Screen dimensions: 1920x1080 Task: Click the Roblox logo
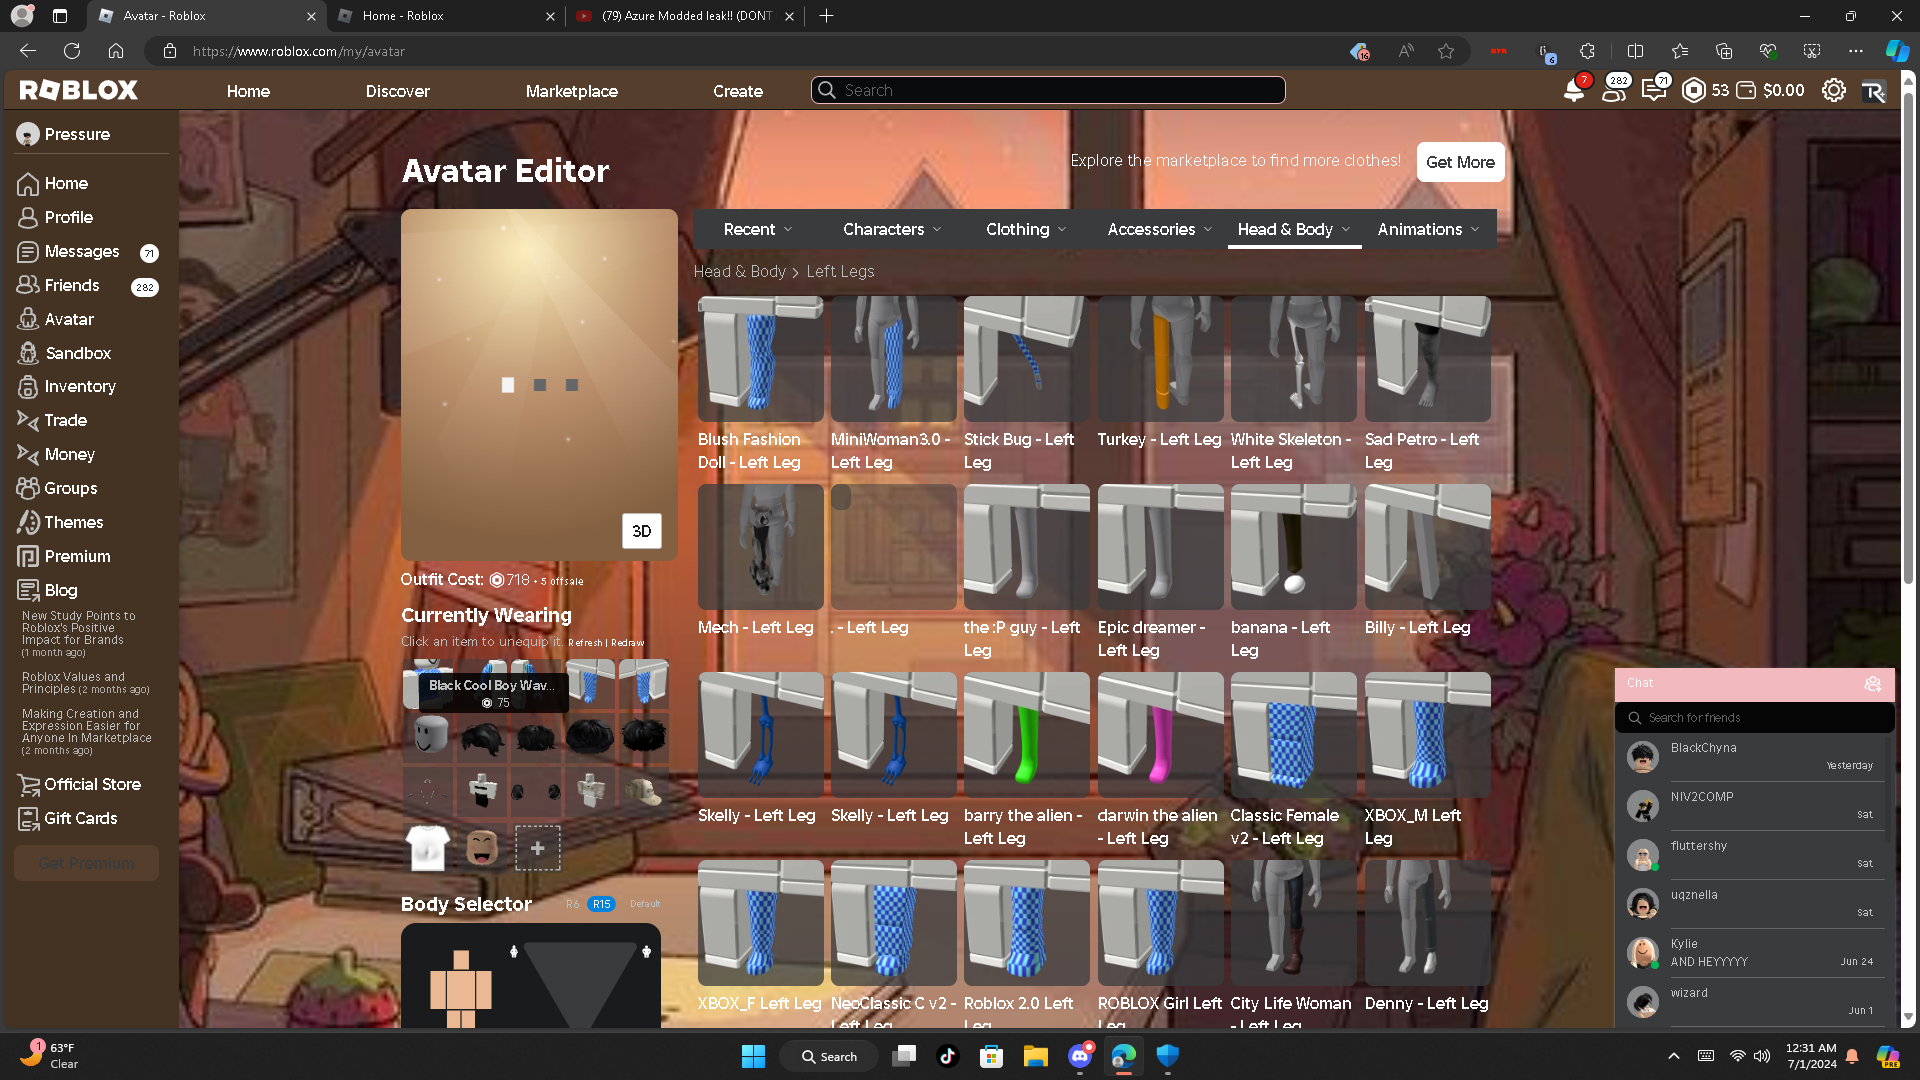pos(79,90)
